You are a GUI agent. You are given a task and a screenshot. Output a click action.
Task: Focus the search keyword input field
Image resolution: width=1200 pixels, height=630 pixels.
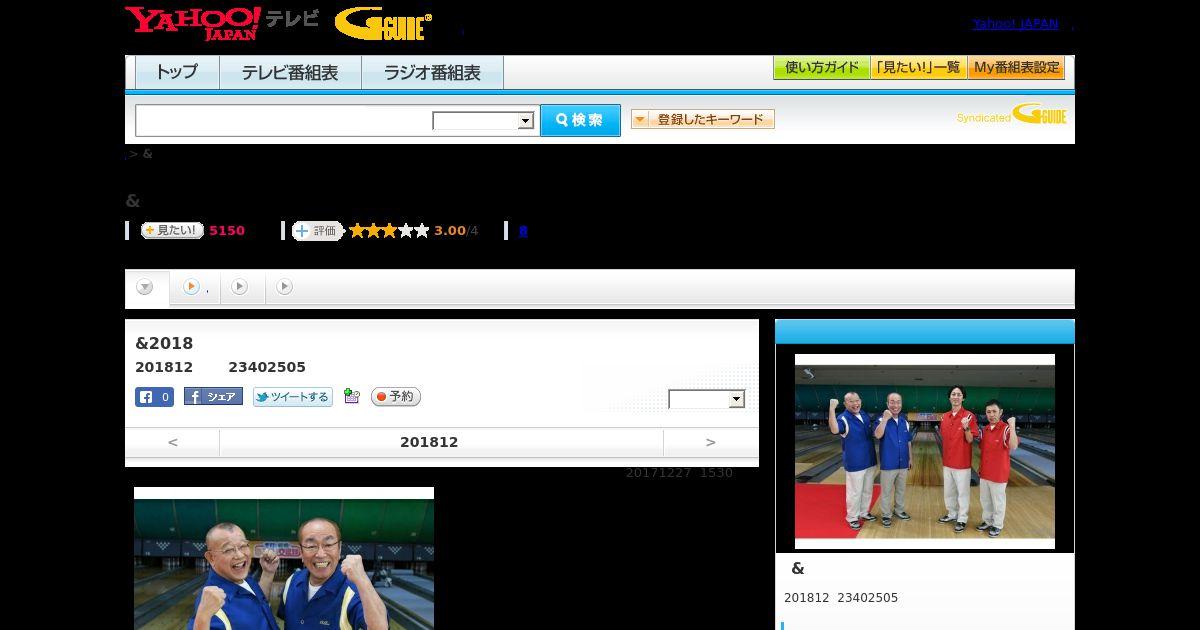tap(284, 120)
